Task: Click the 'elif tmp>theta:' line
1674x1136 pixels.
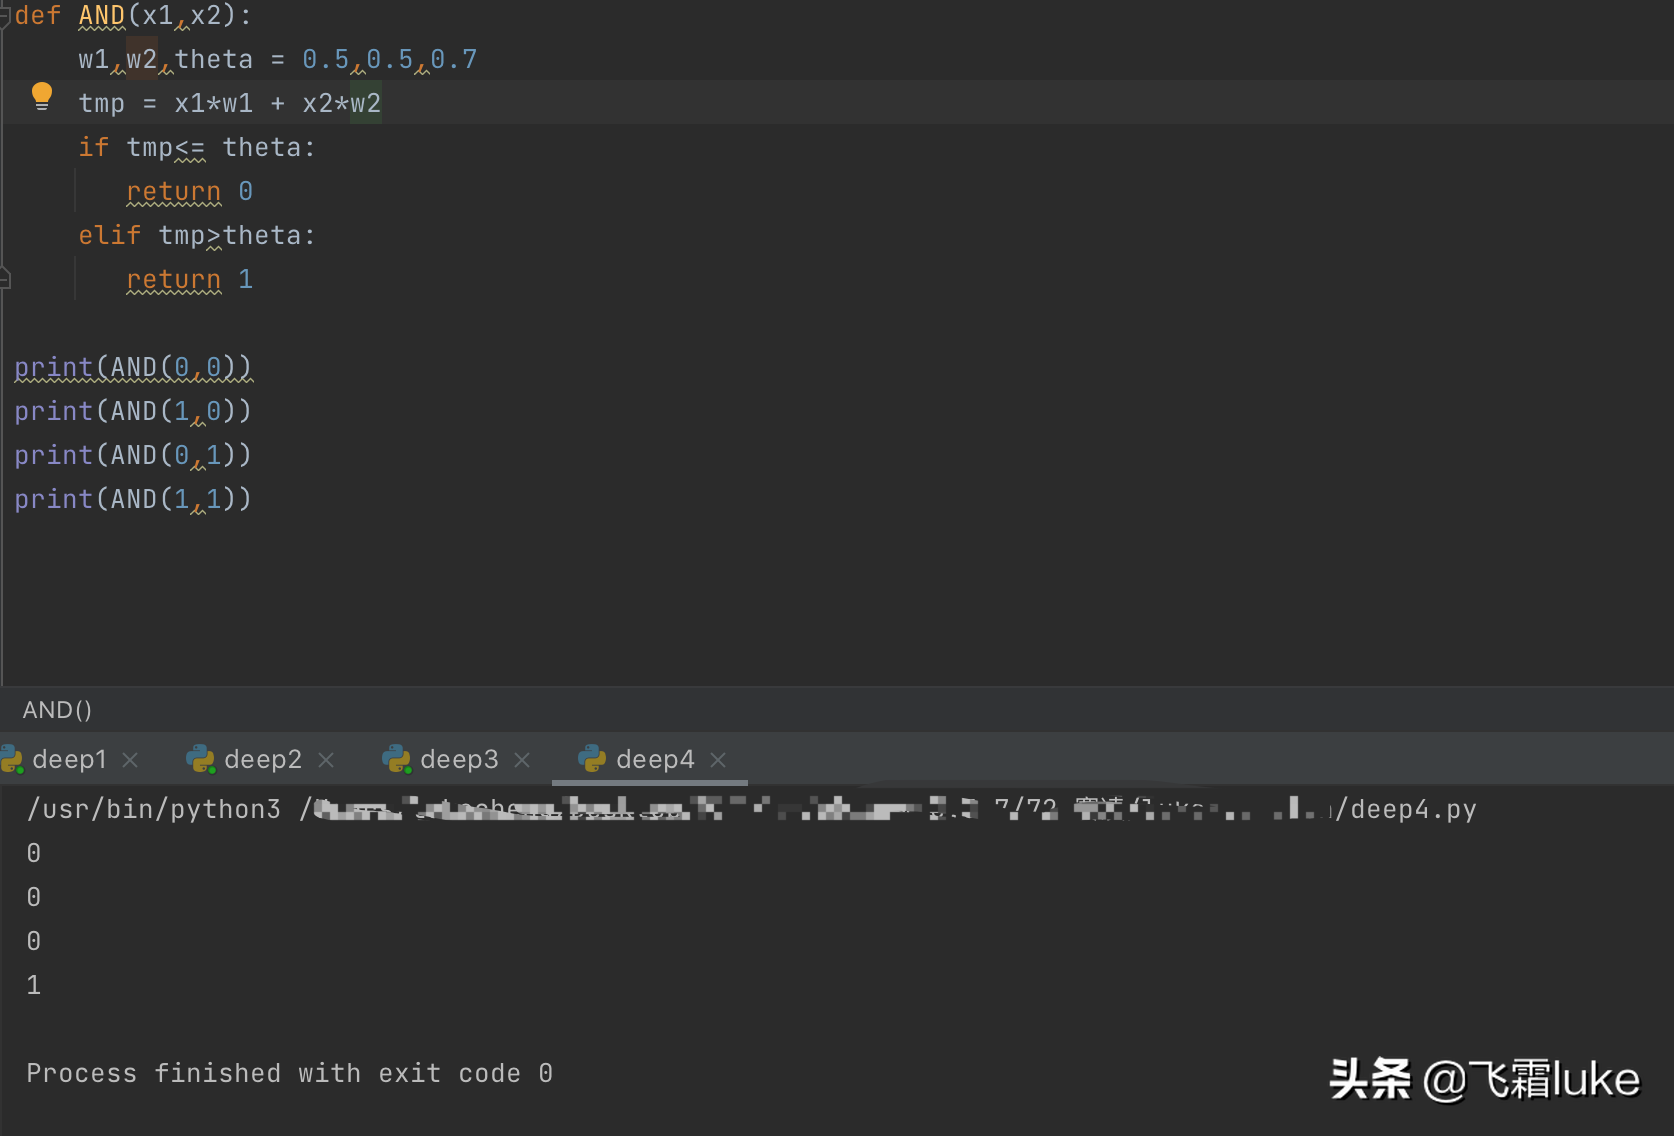Action: tap(197, 236)
